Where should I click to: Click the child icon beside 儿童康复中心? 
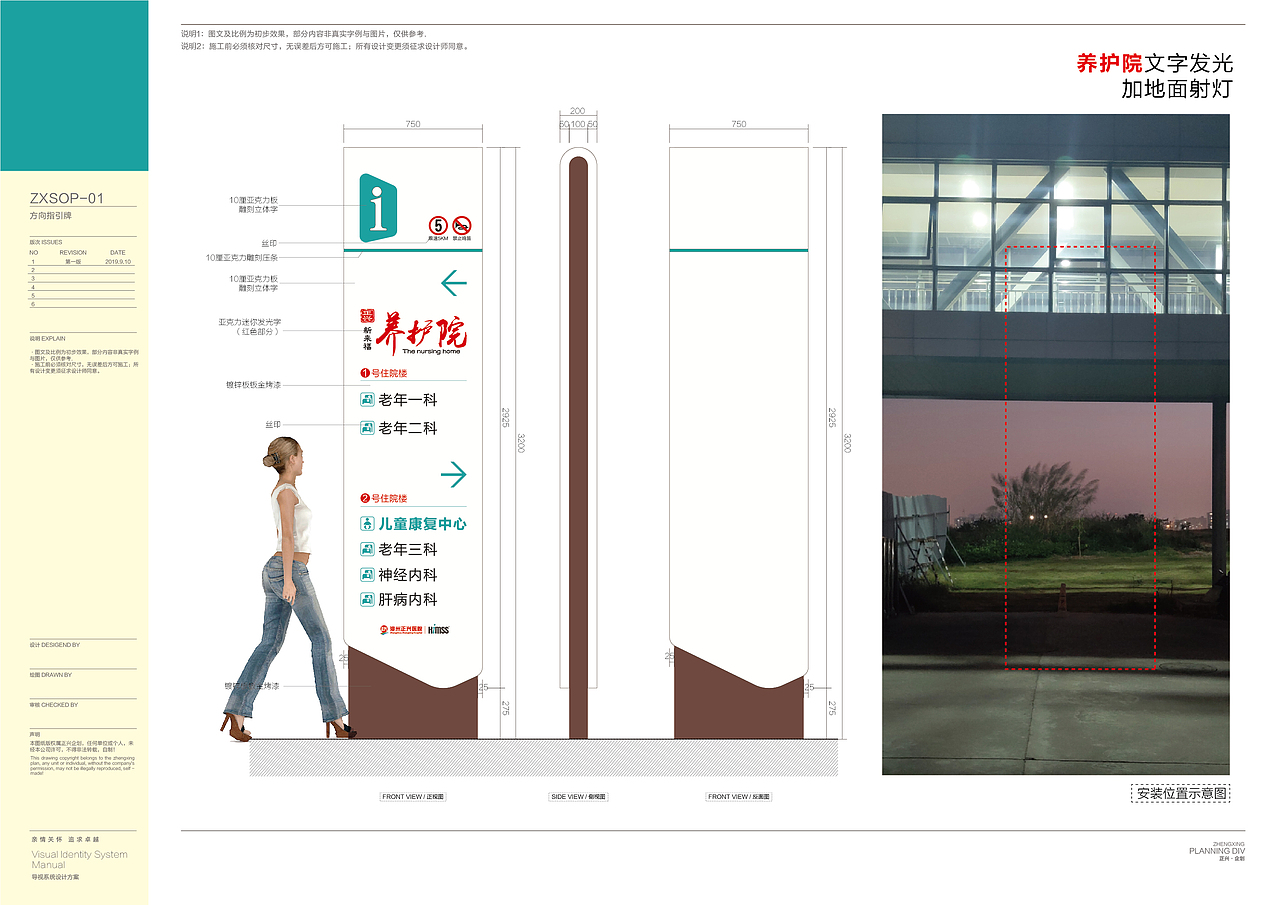367,523
